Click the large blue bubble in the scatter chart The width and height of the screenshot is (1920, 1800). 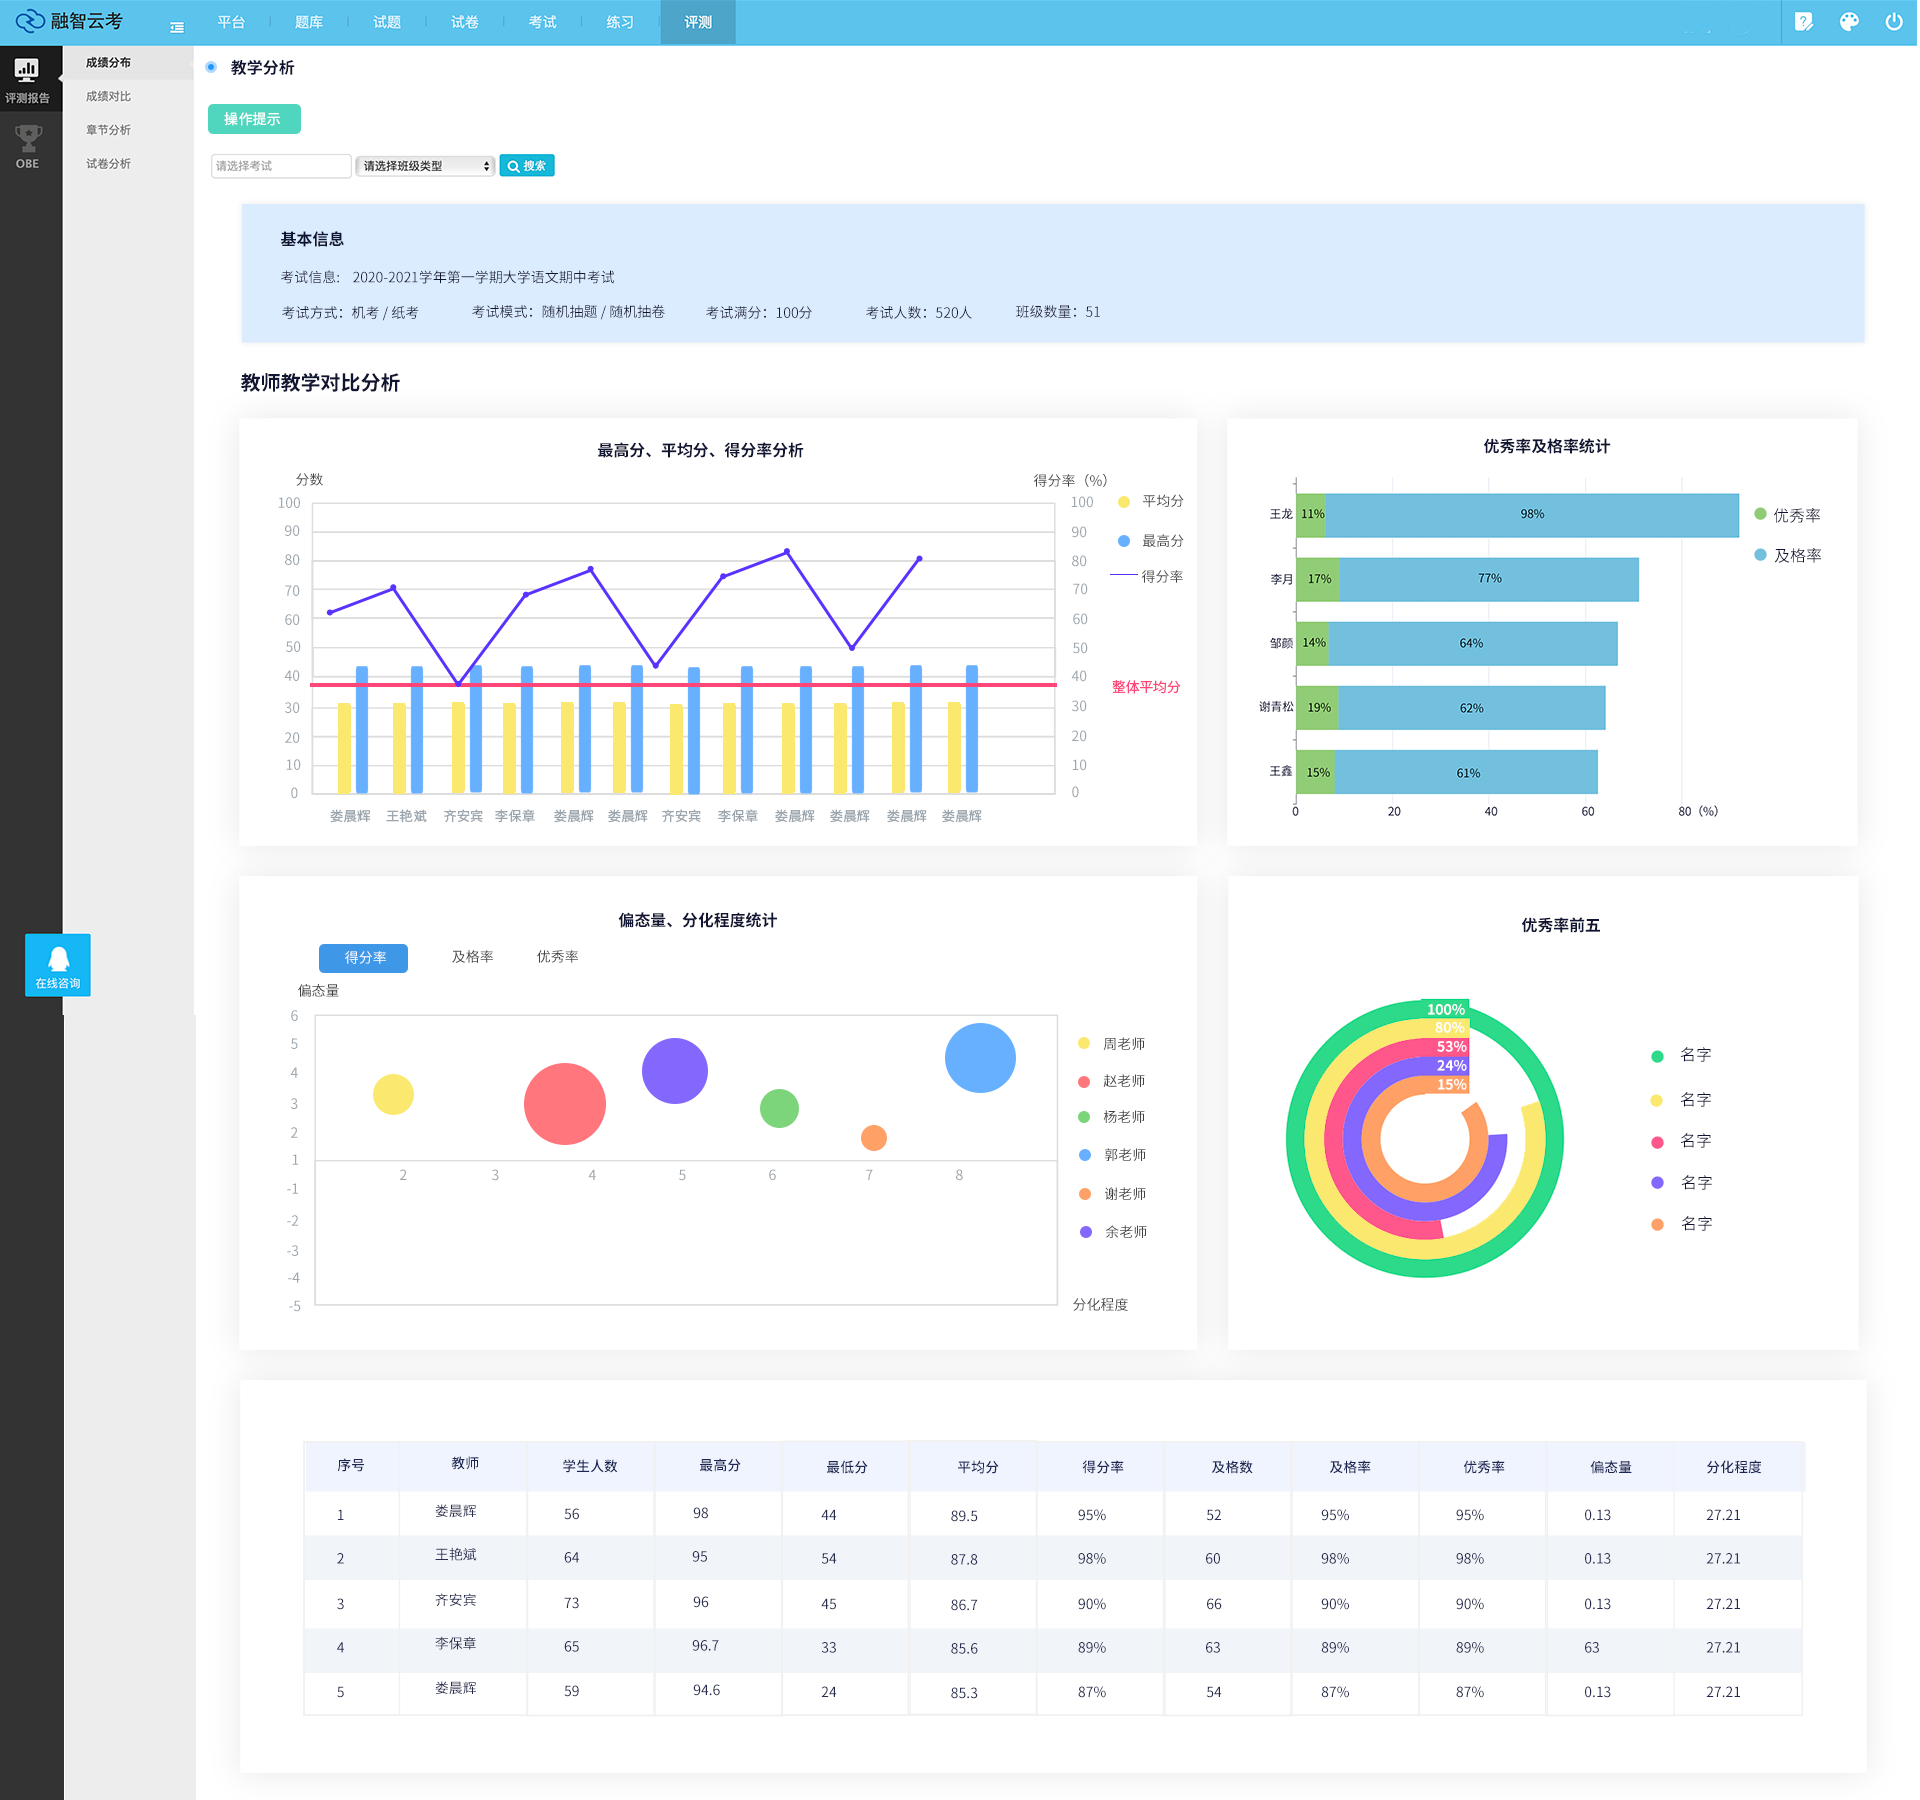coord(980,1057)
